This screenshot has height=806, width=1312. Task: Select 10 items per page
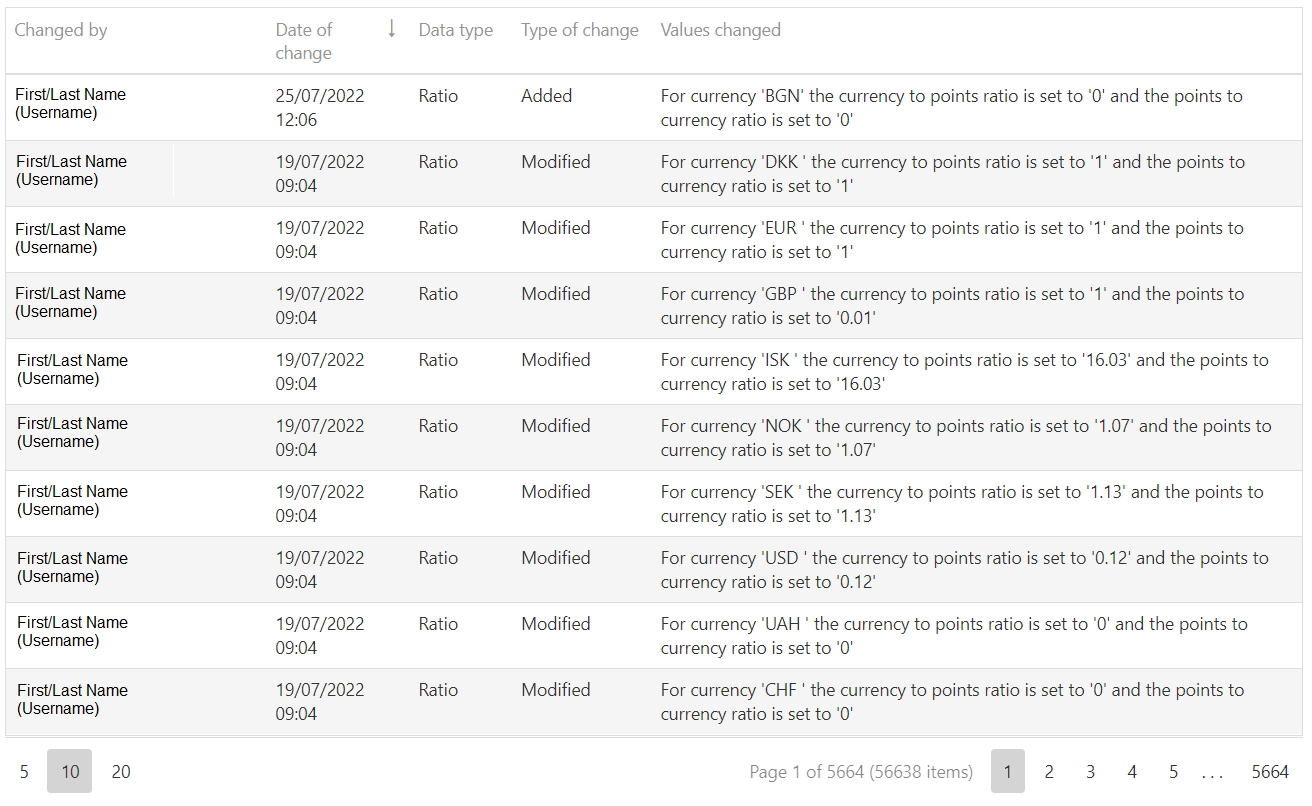click(x=70, y=771)
